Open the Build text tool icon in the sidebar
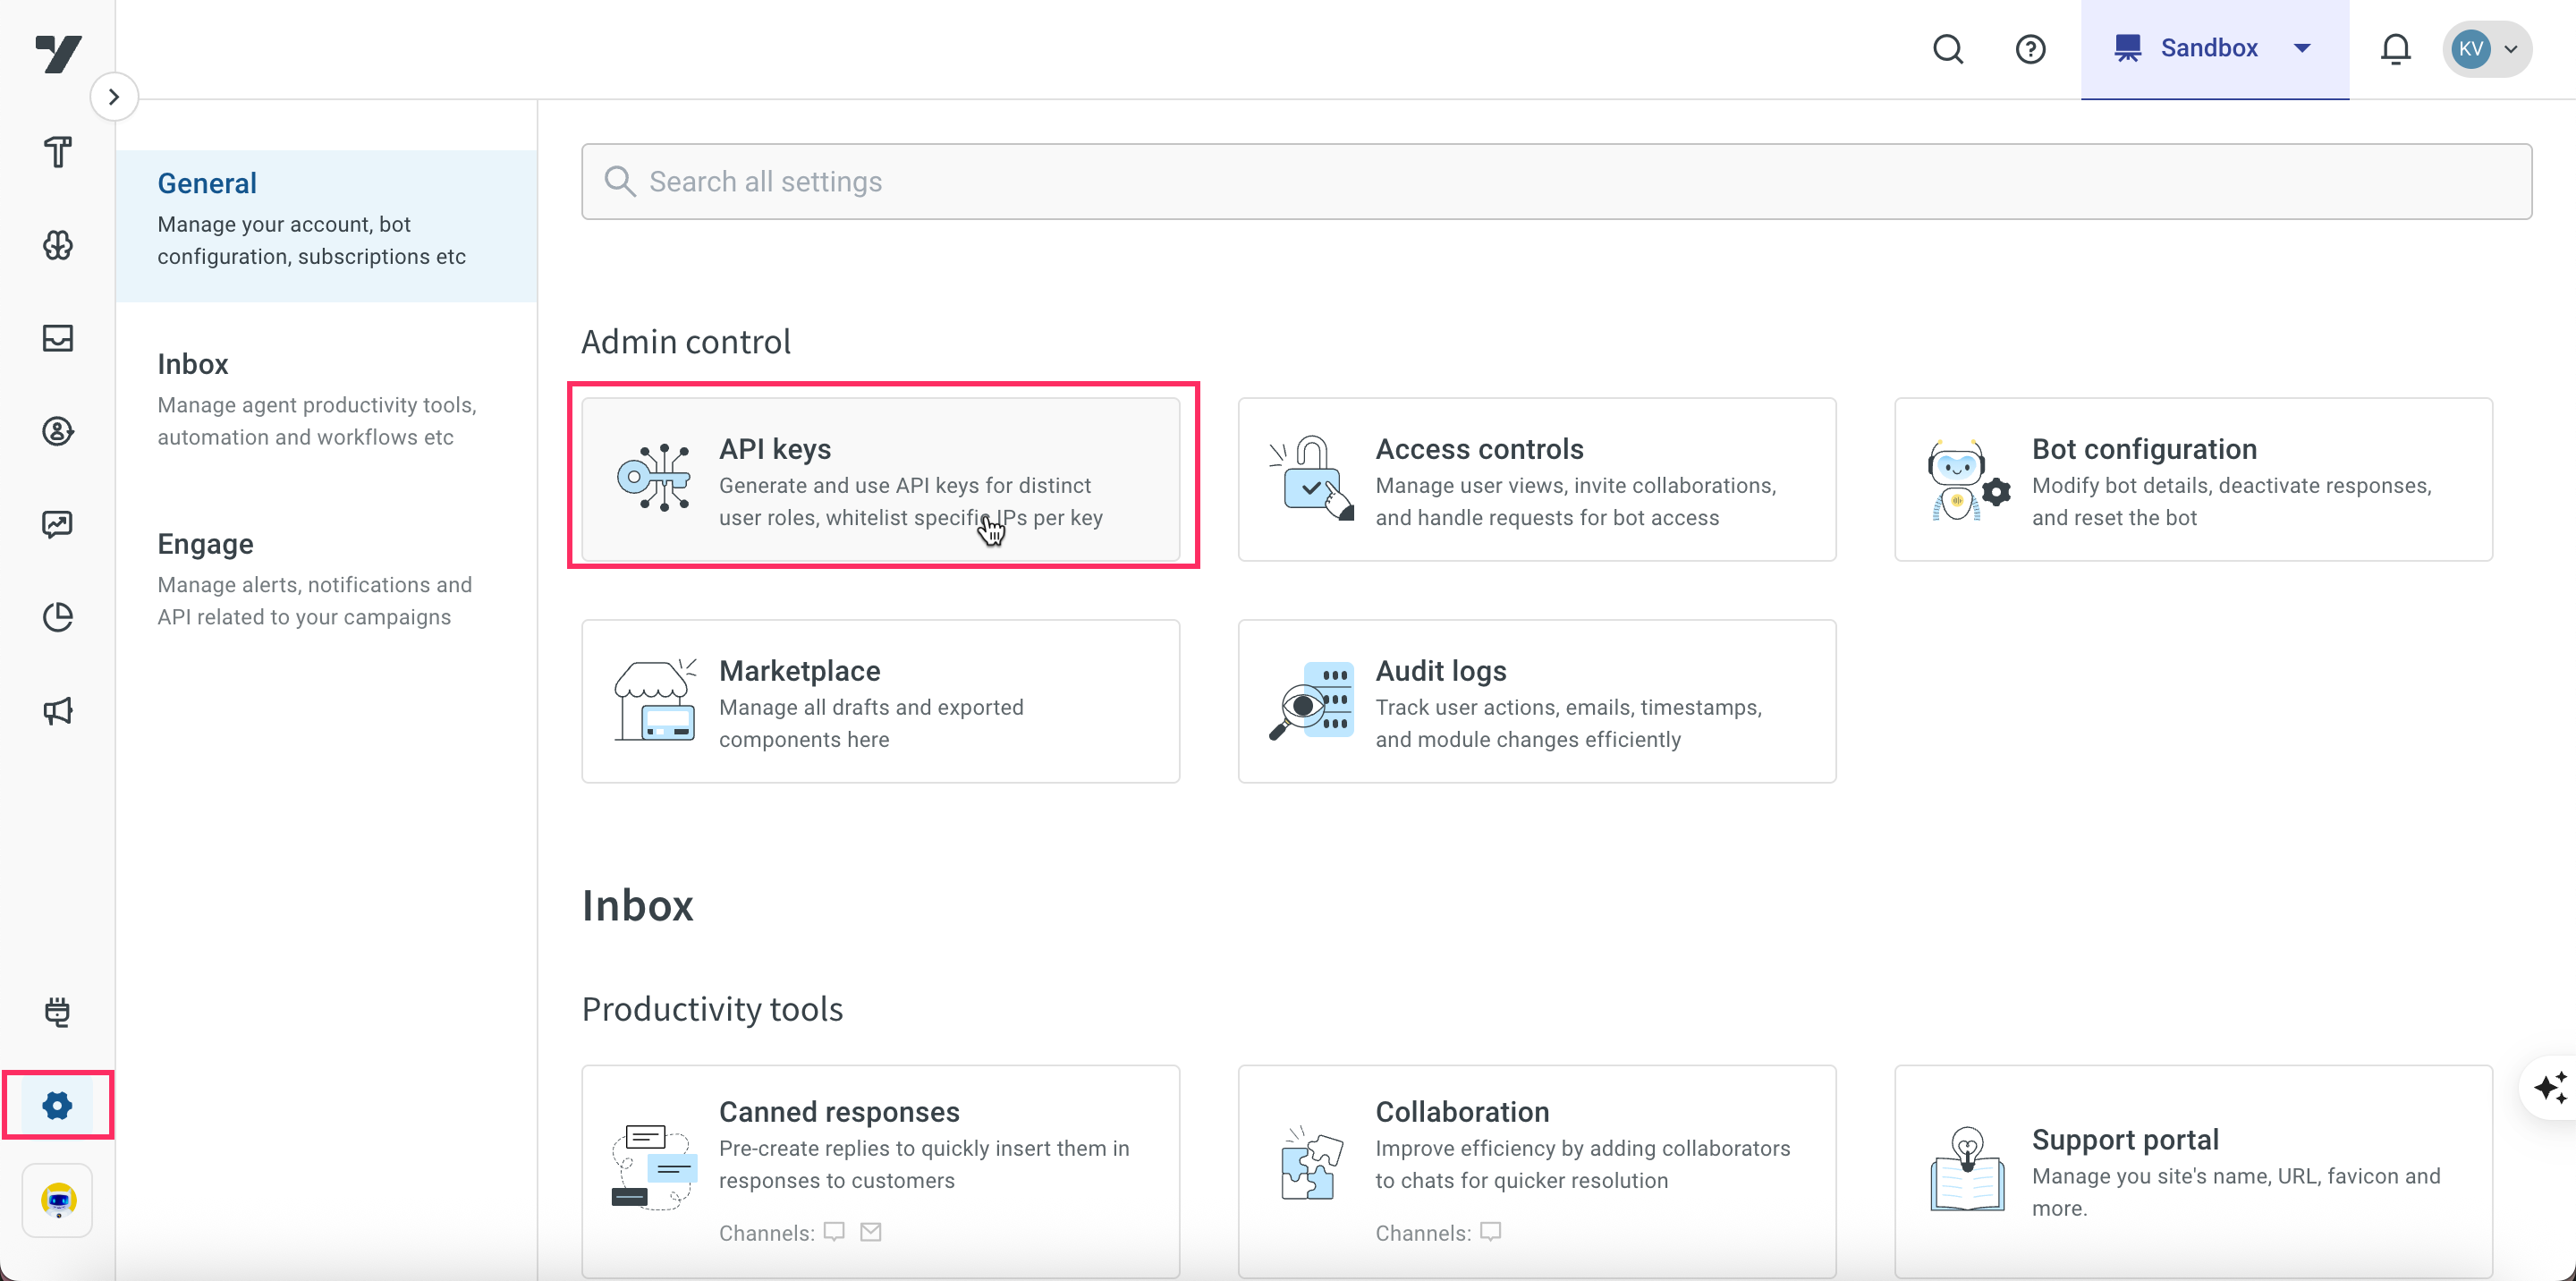This screenshot has width=2576, height=1281. [x=58, y=152]
